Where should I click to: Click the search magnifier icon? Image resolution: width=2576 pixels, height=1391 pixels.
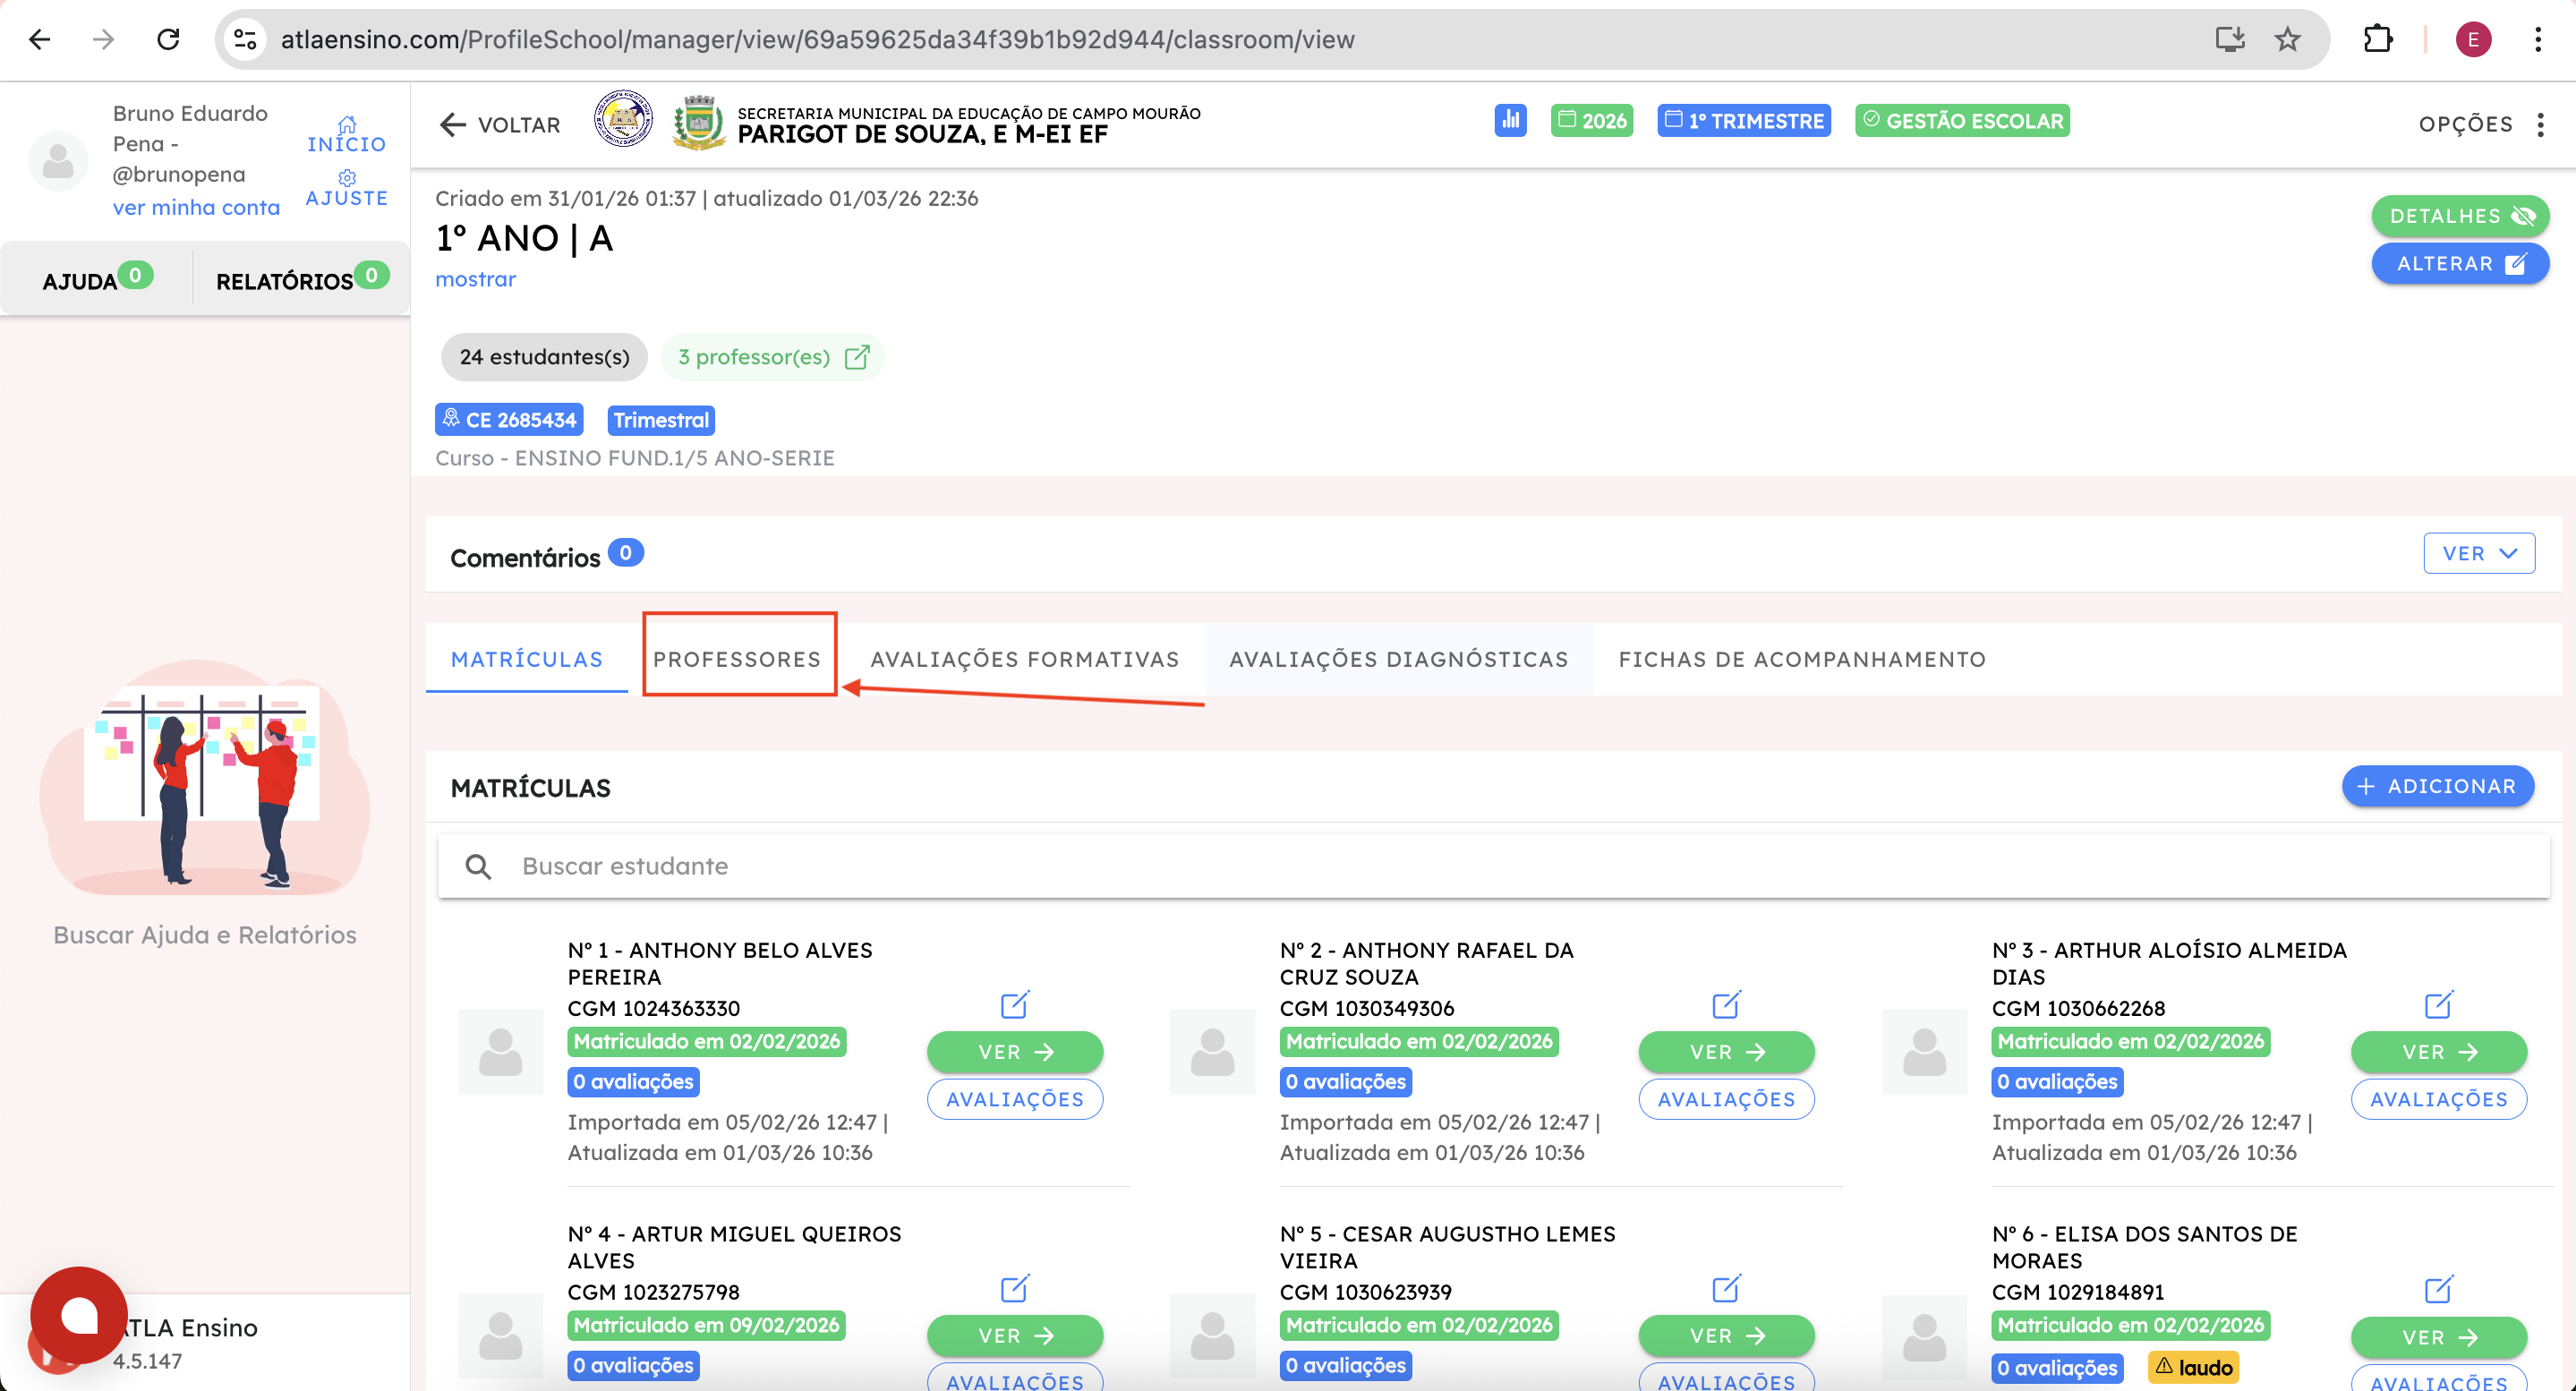(478, 866)
